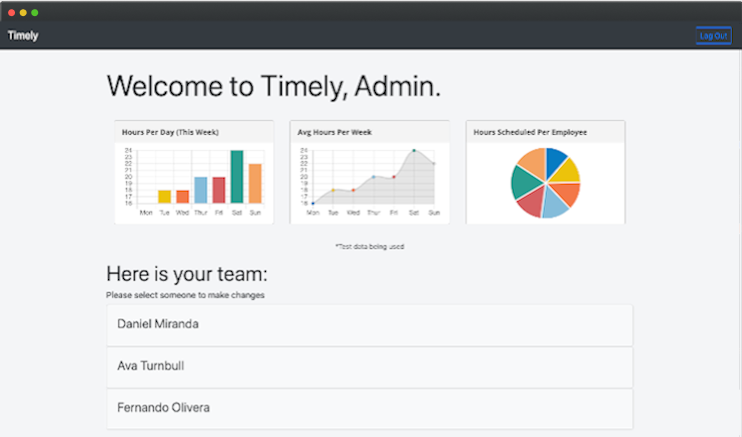Click the Avg Hours Per Week header
This screenshot has width=742, height=437.
click(x=331, y=132)
